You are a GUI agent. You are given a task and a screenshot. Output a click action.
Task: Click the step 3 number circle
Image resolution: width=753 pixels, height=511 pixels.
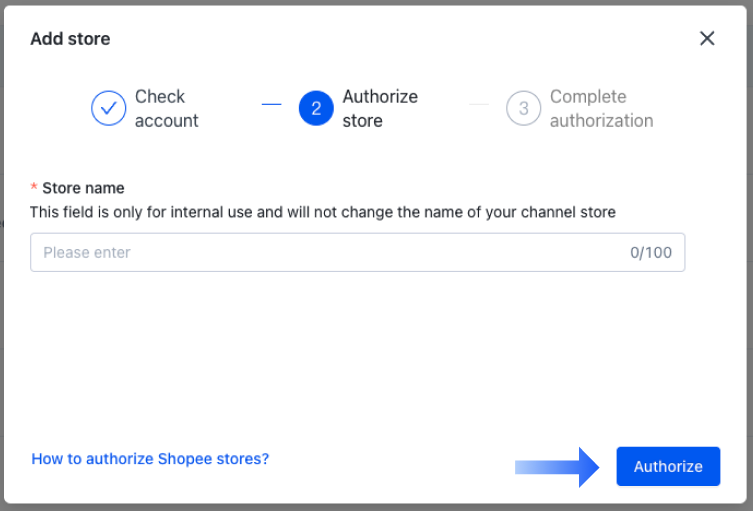click(523, 108)
